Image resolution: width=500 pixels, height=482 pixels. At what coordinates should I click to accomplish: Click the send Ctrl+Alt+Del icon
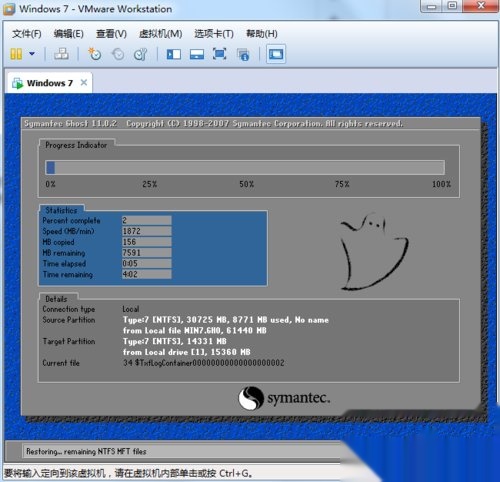point(62,54)
